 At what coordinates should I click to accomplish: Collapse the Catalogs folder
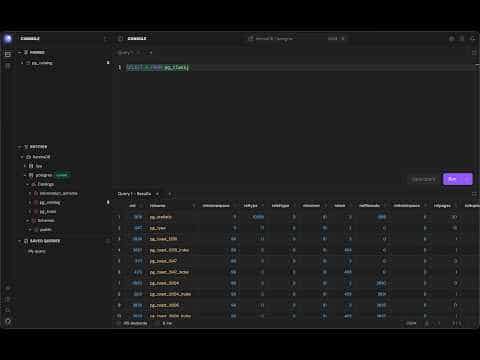28,184
